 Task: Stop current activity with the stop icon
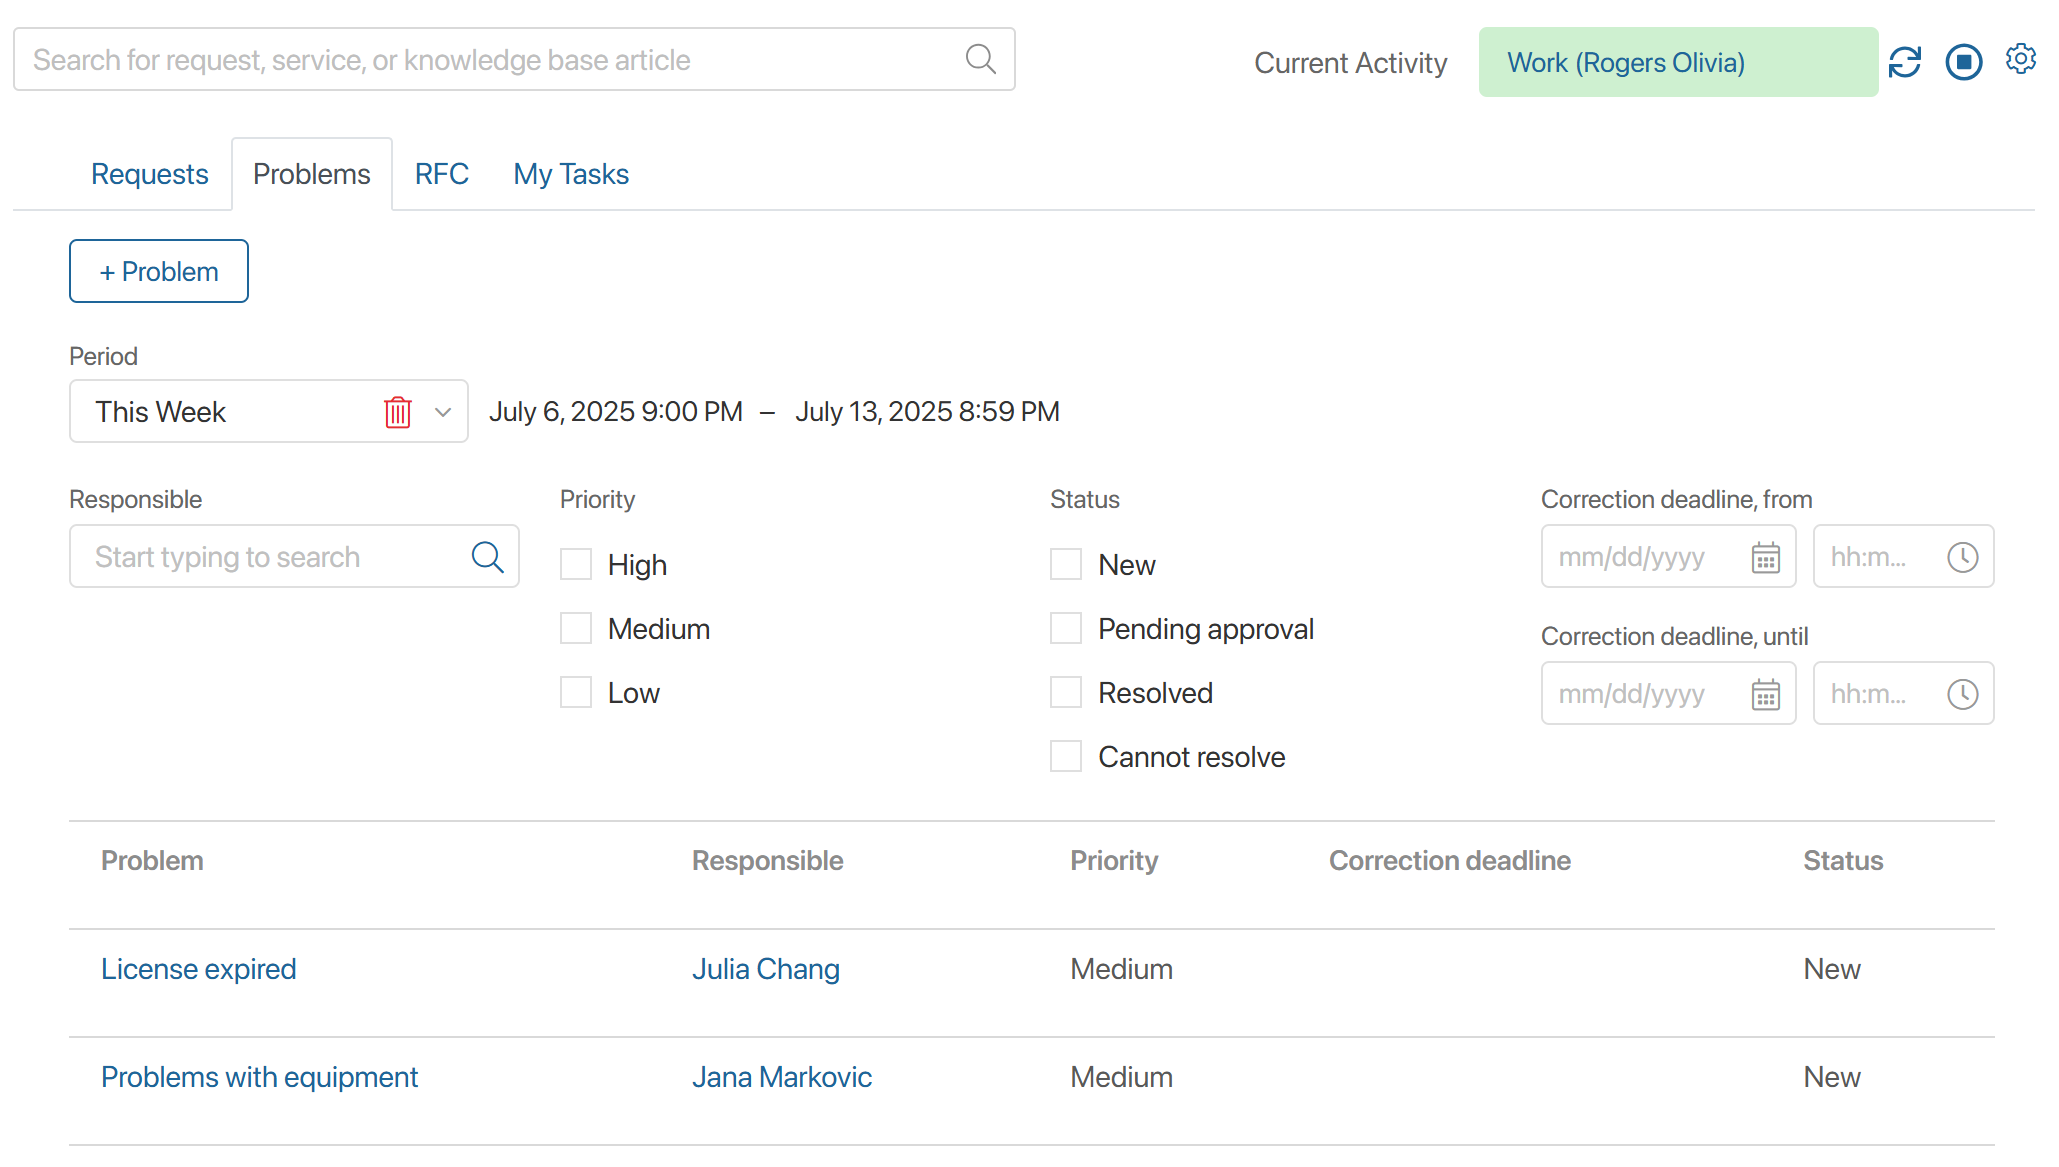click(1963, 62)
